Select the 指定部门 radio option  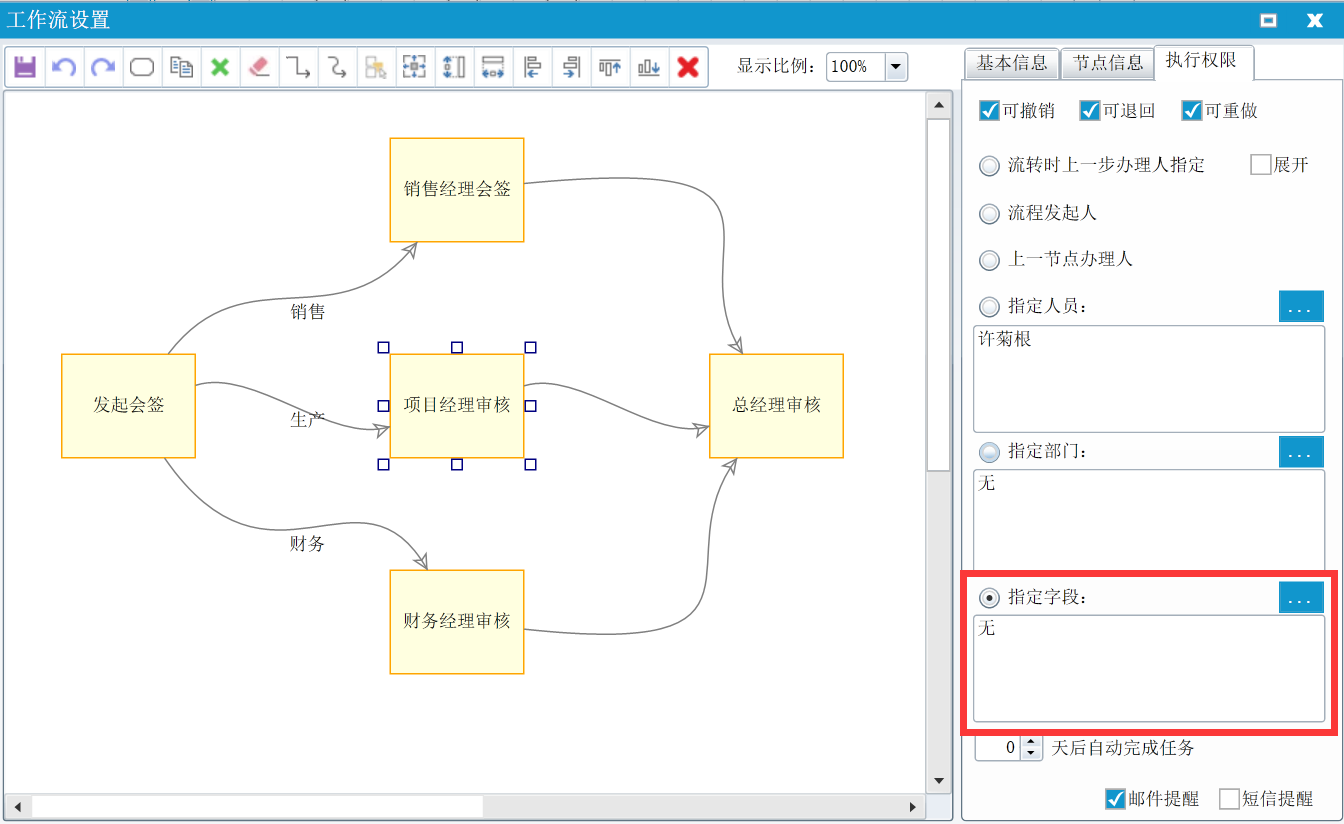pos(989,451)
